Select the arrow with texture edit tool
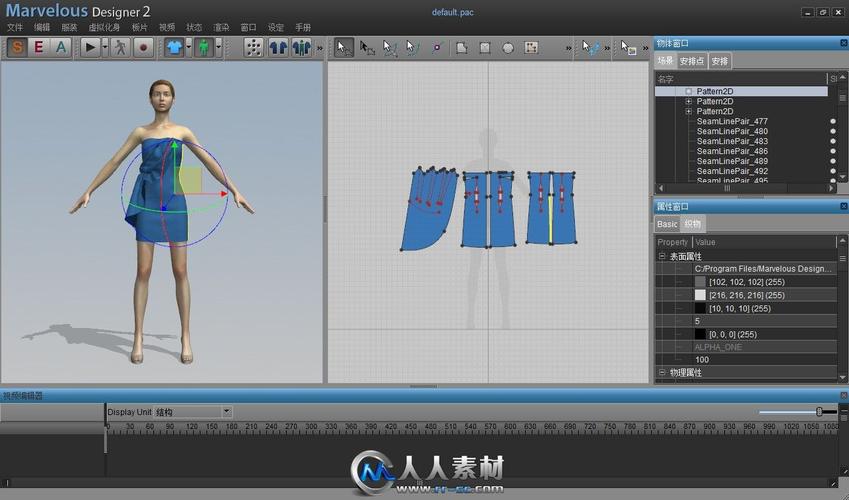The width and height of the screenshot is (849, 500). pyautogui.click(x=628, y=48)
